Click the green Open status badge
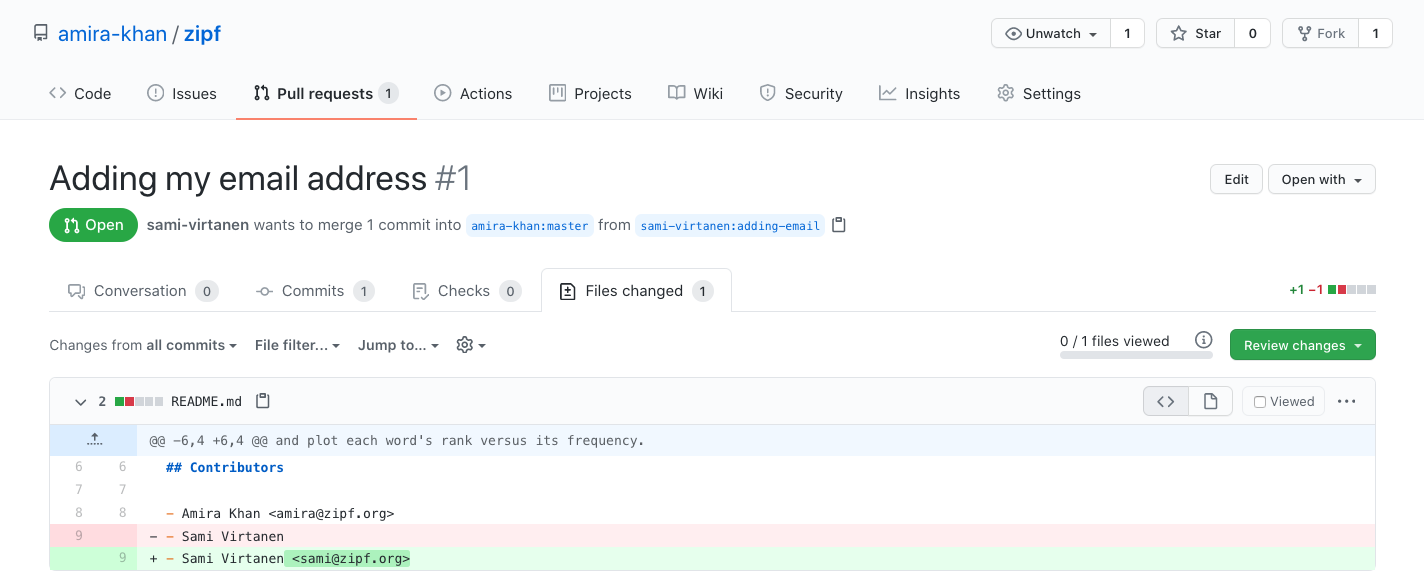The height and width of the screenshot is (583, 1424). point(93,225)
